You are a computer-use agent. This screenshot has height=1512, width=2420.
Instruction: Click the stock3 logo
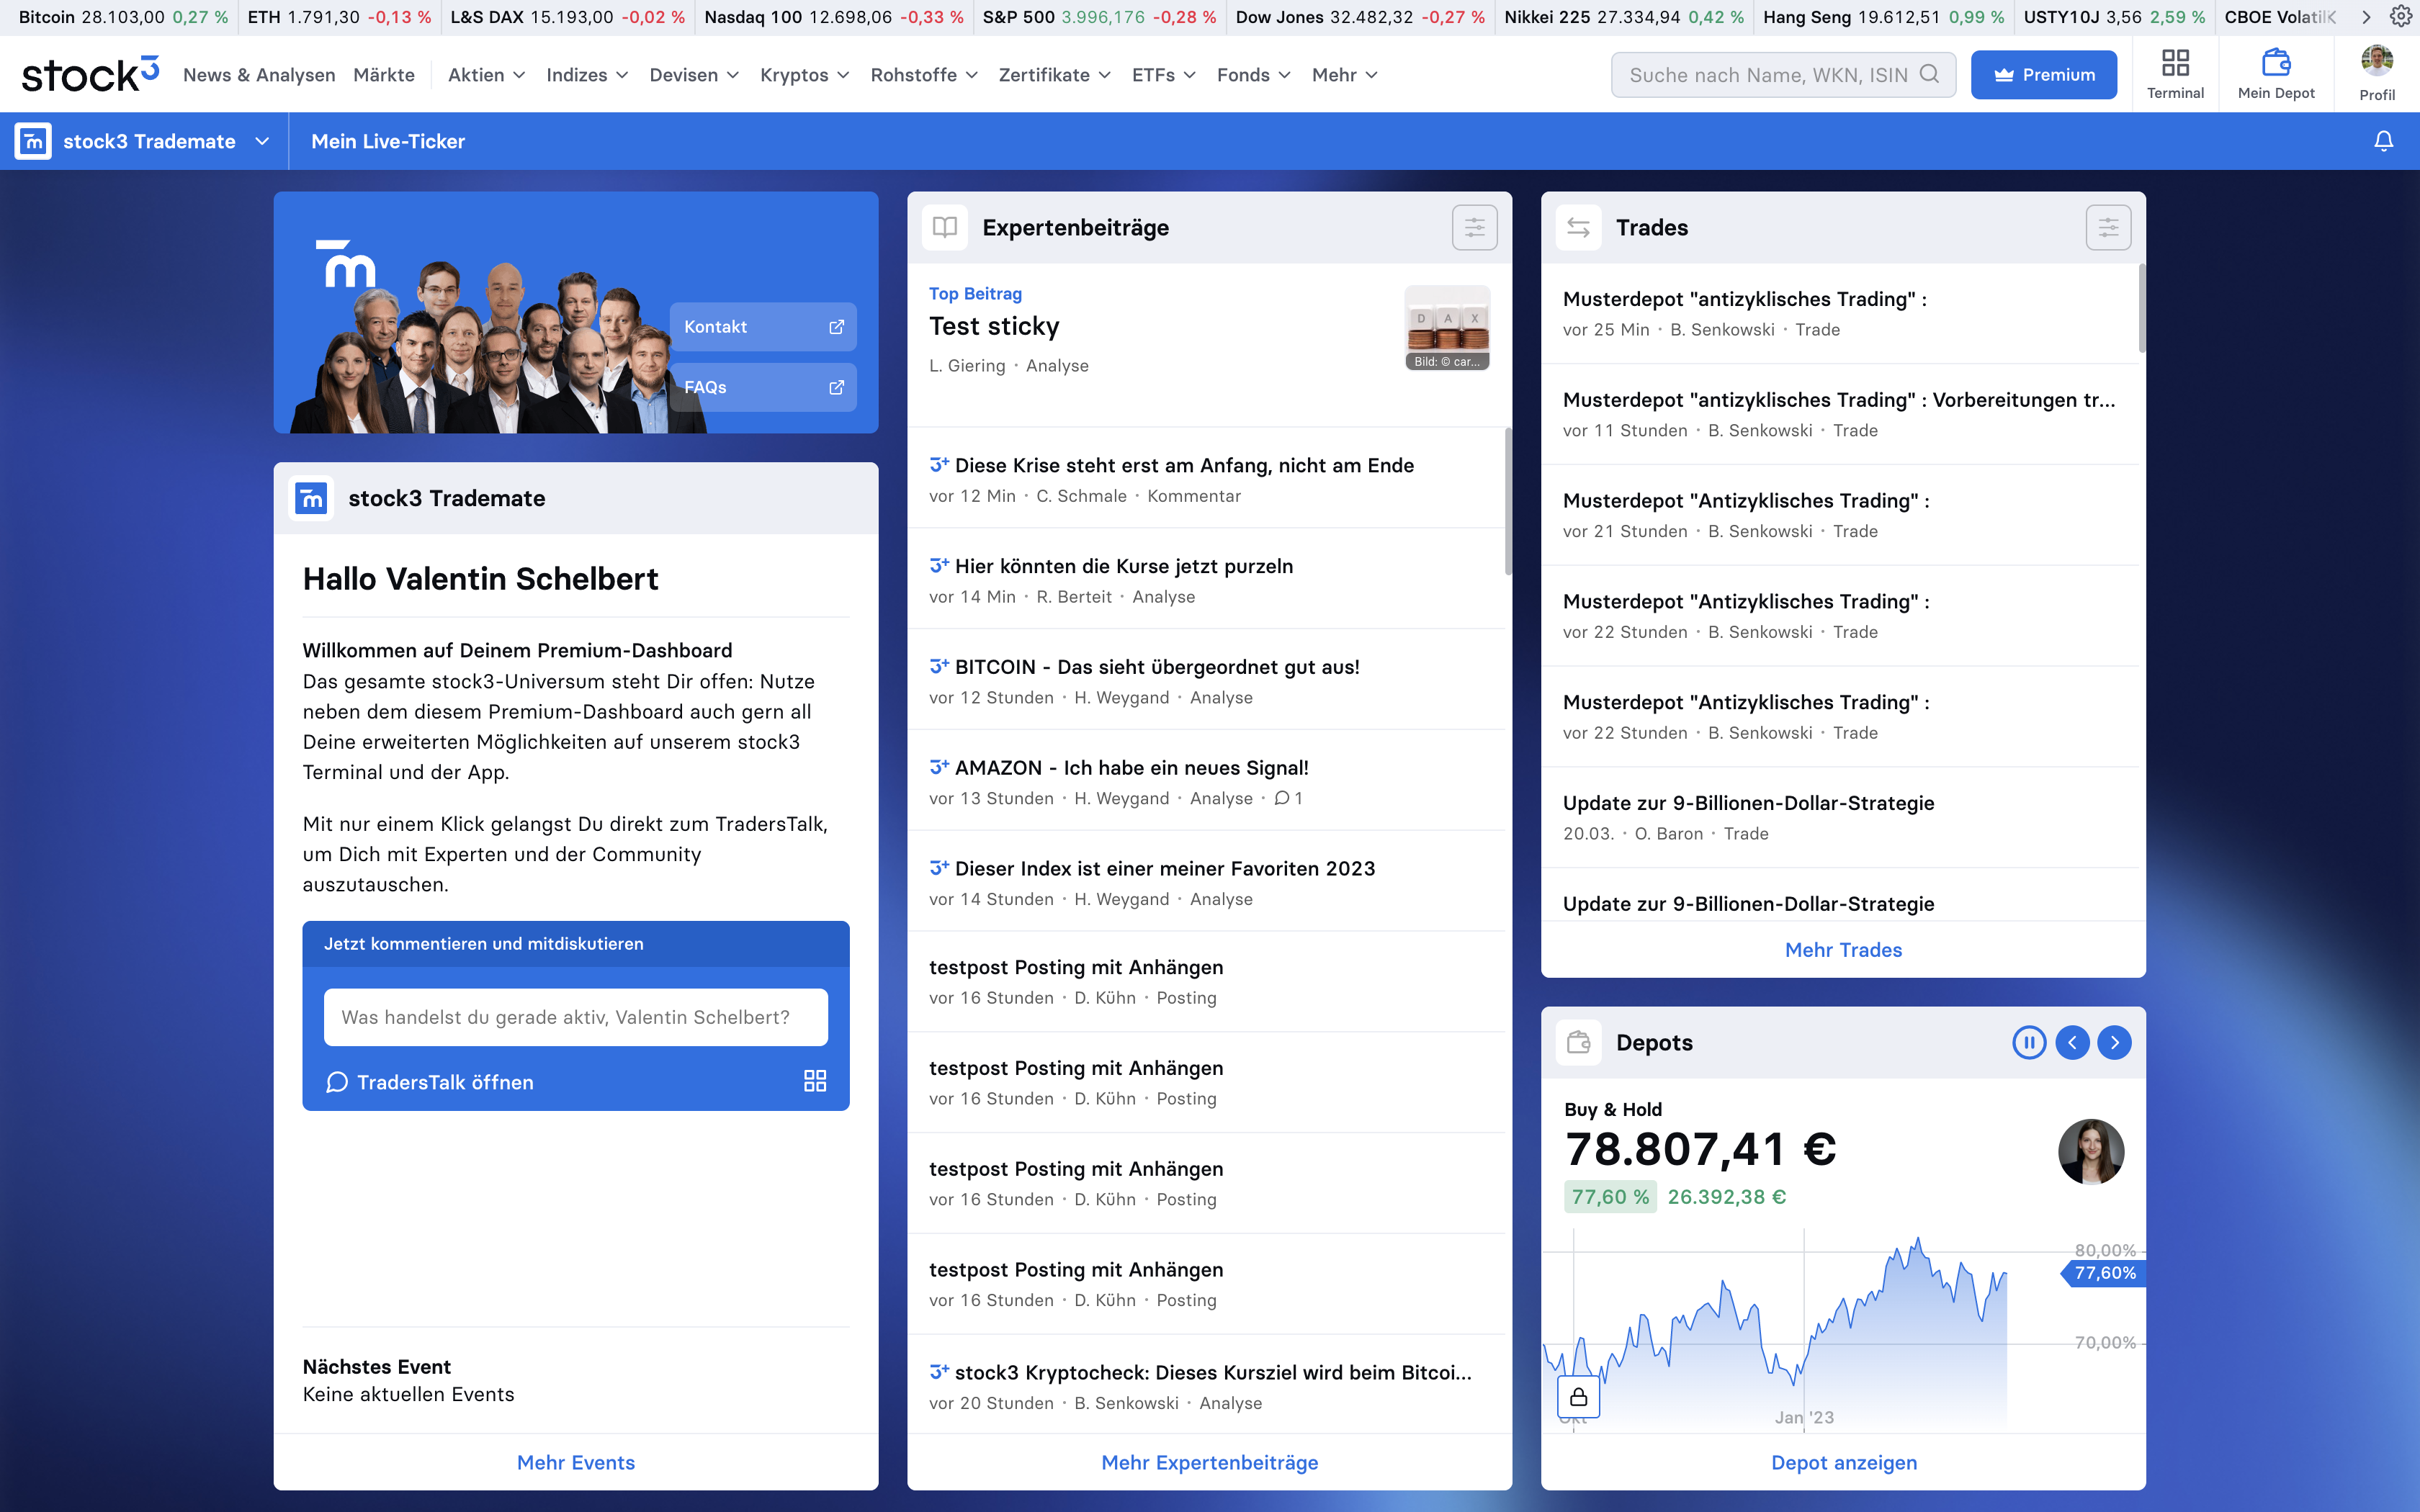click(90, 75)
